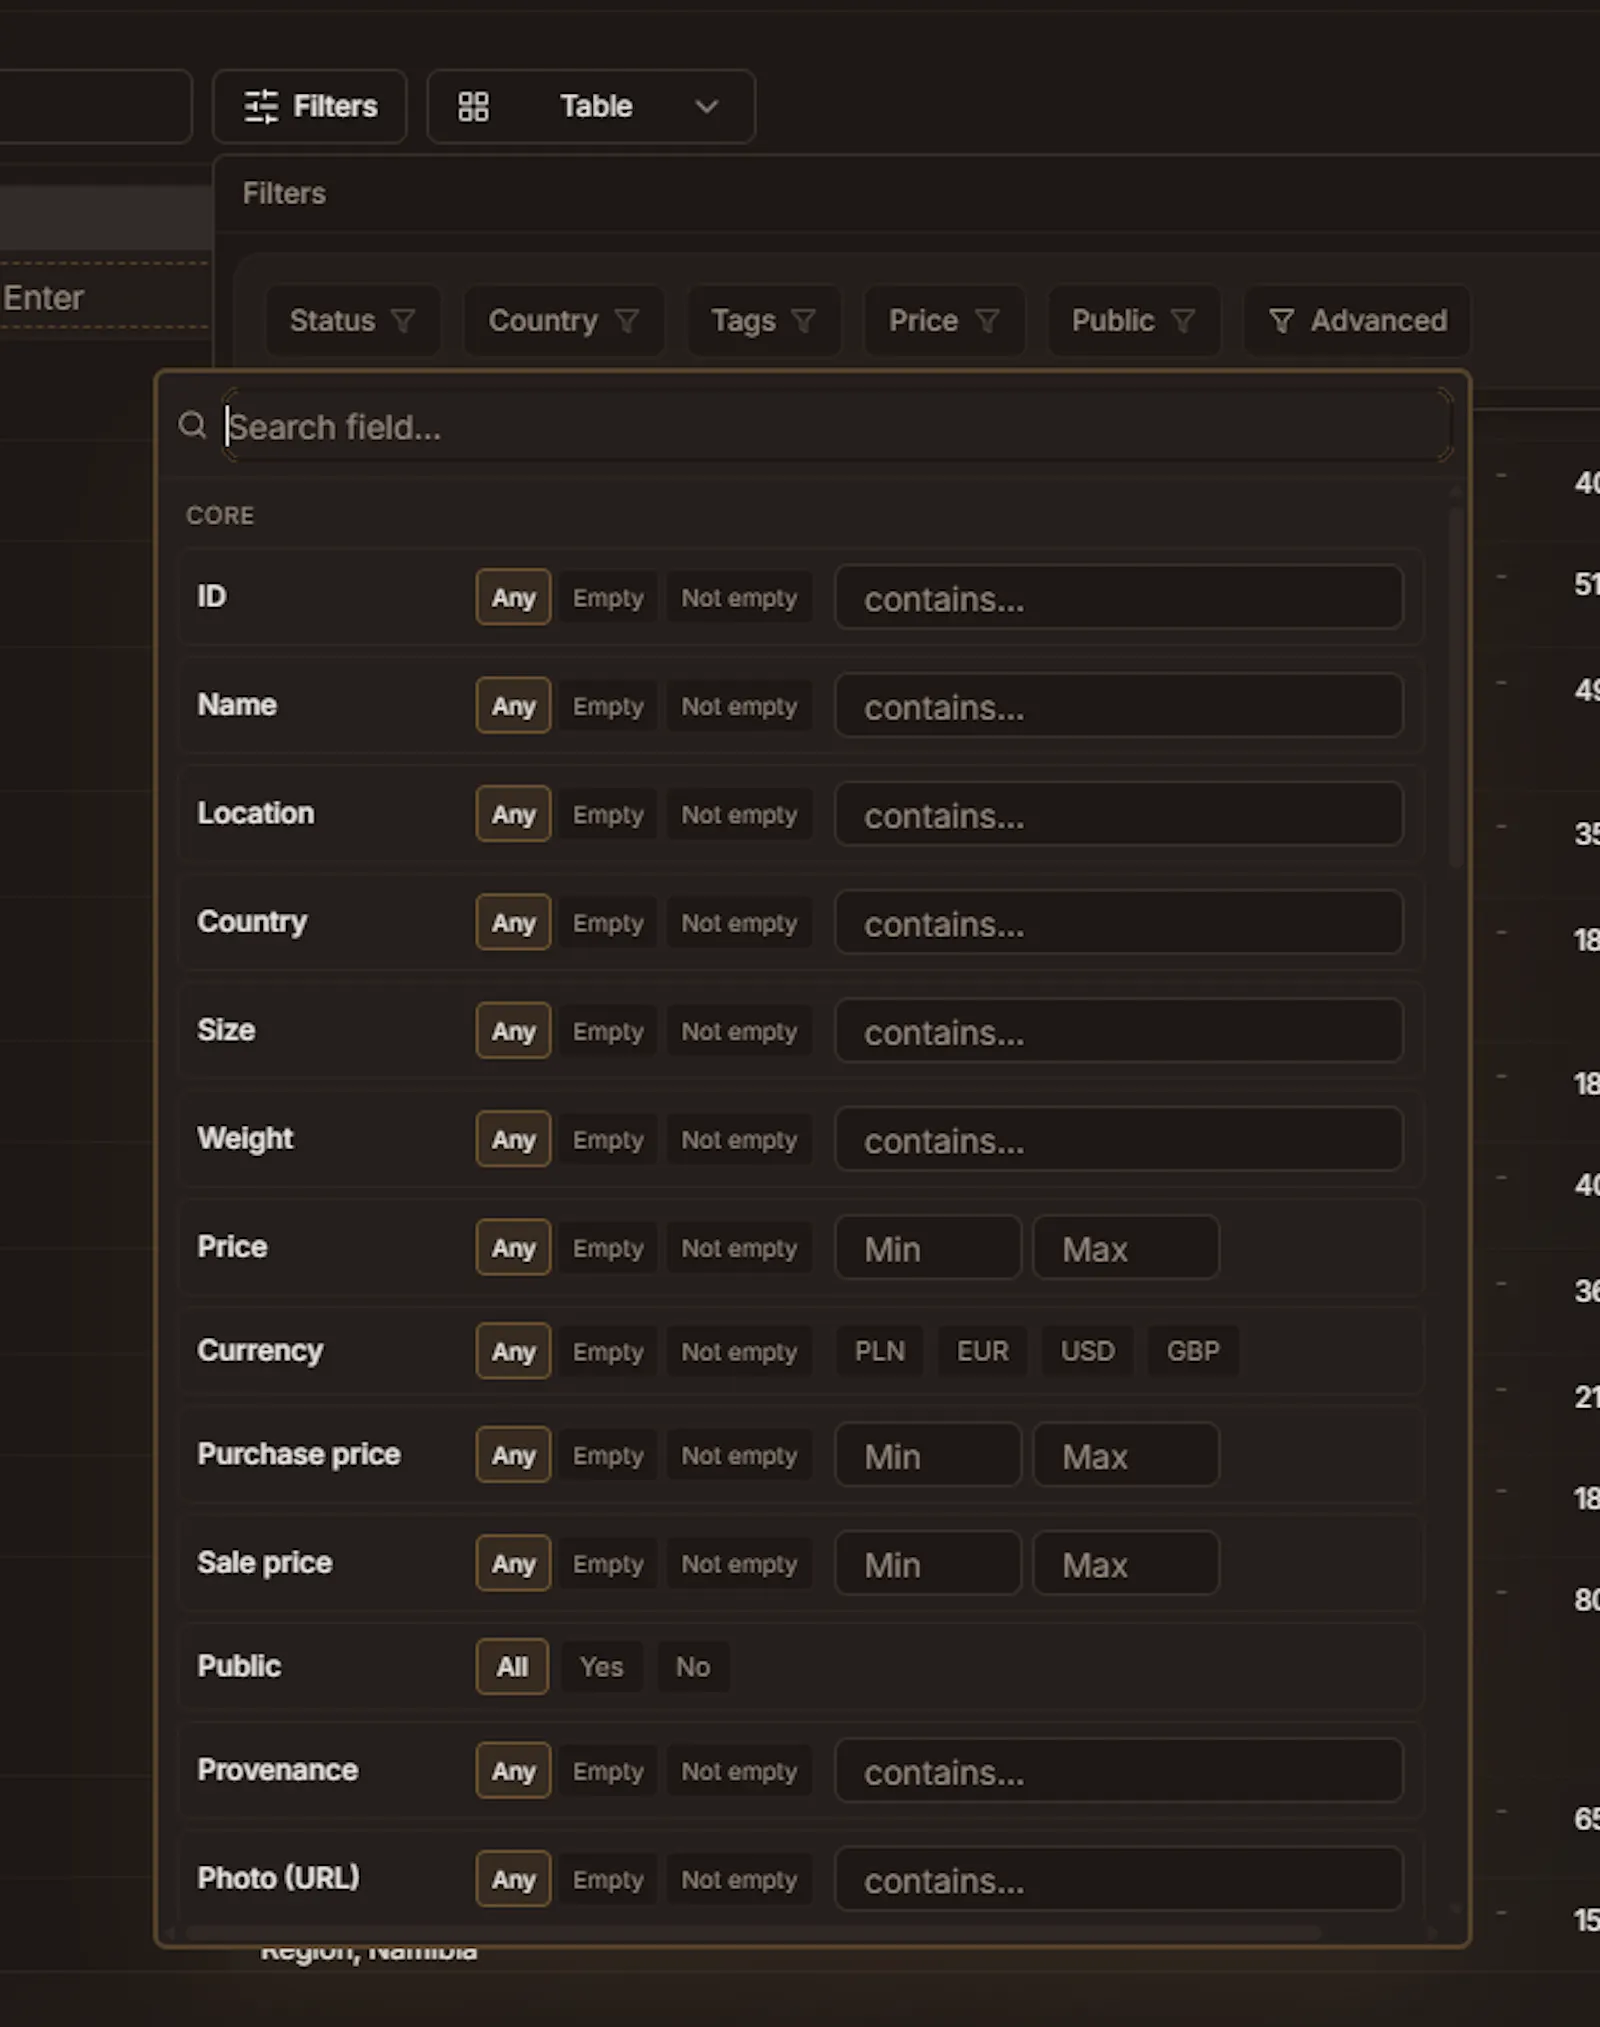Image resolution: width=1600 pixels, height=2027 pixels.
Task: Select Not empty for Purchase price
Action: click(x=739, y=1456)
